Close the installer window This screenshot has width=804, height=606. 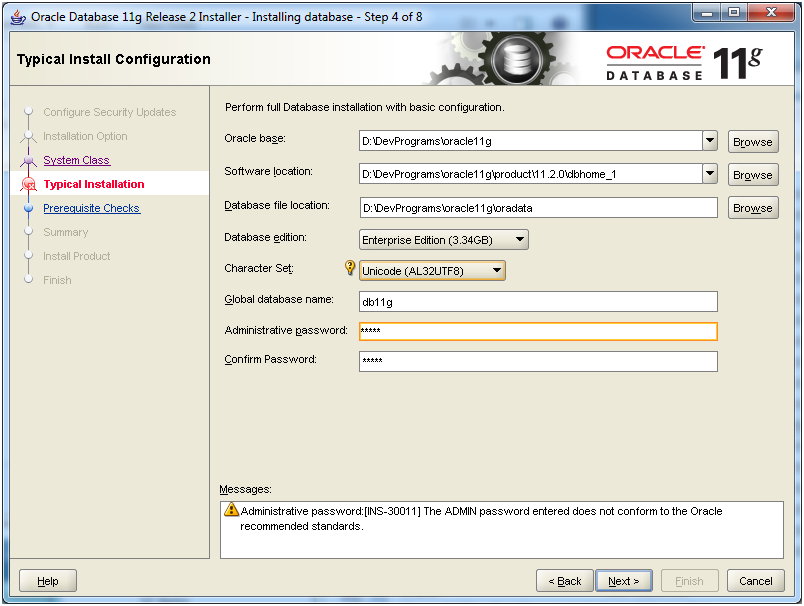771,13
